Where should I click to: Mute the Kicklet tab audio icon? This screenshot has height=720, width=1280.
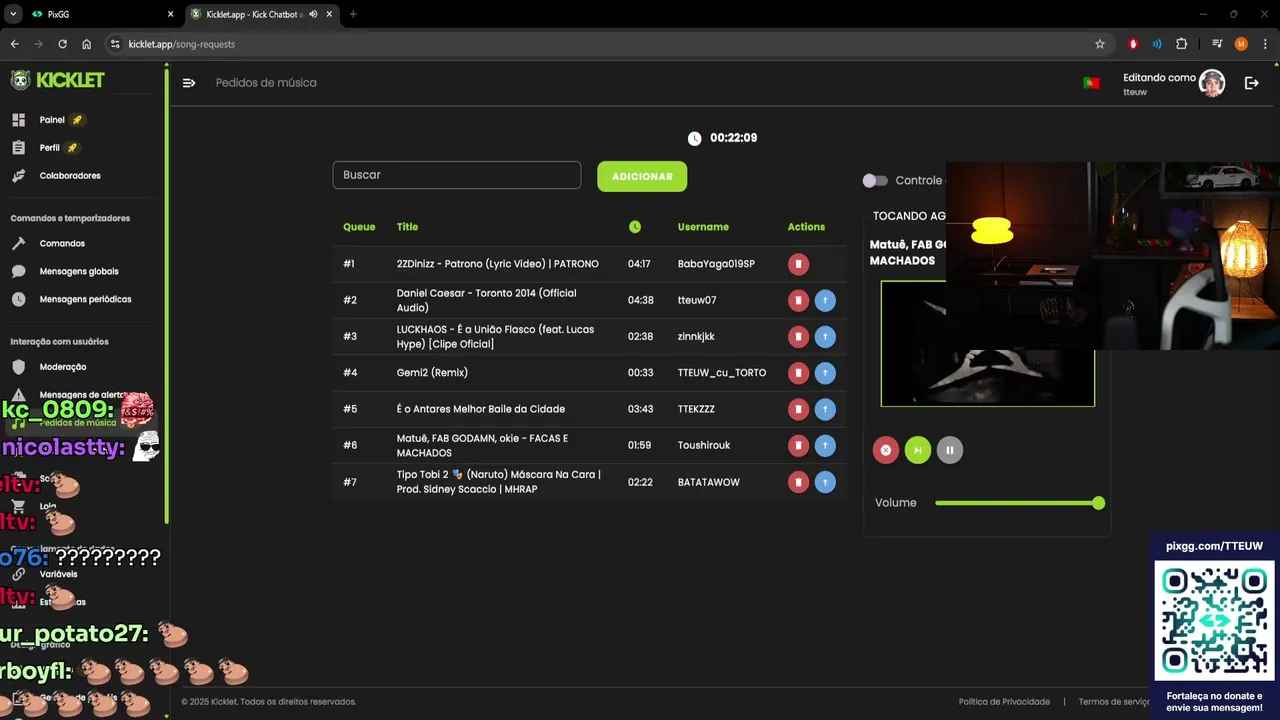pos(313,14)
